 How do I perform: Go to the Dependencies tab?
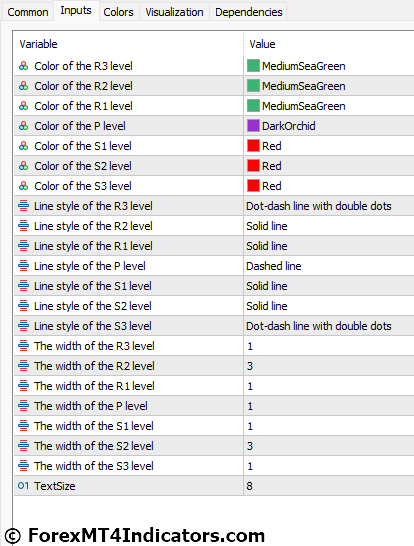(x=249, y=12)
